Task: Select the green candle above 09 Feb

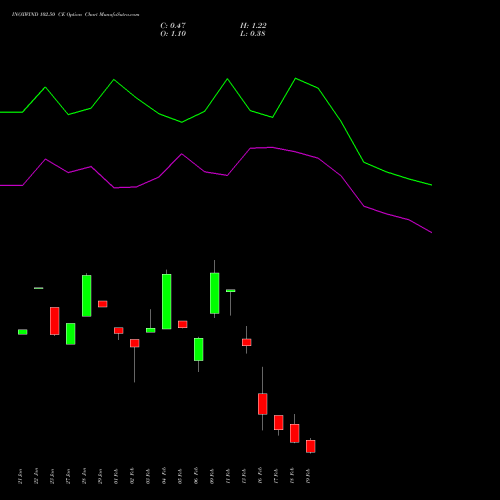Action: [x=215, y=293]
